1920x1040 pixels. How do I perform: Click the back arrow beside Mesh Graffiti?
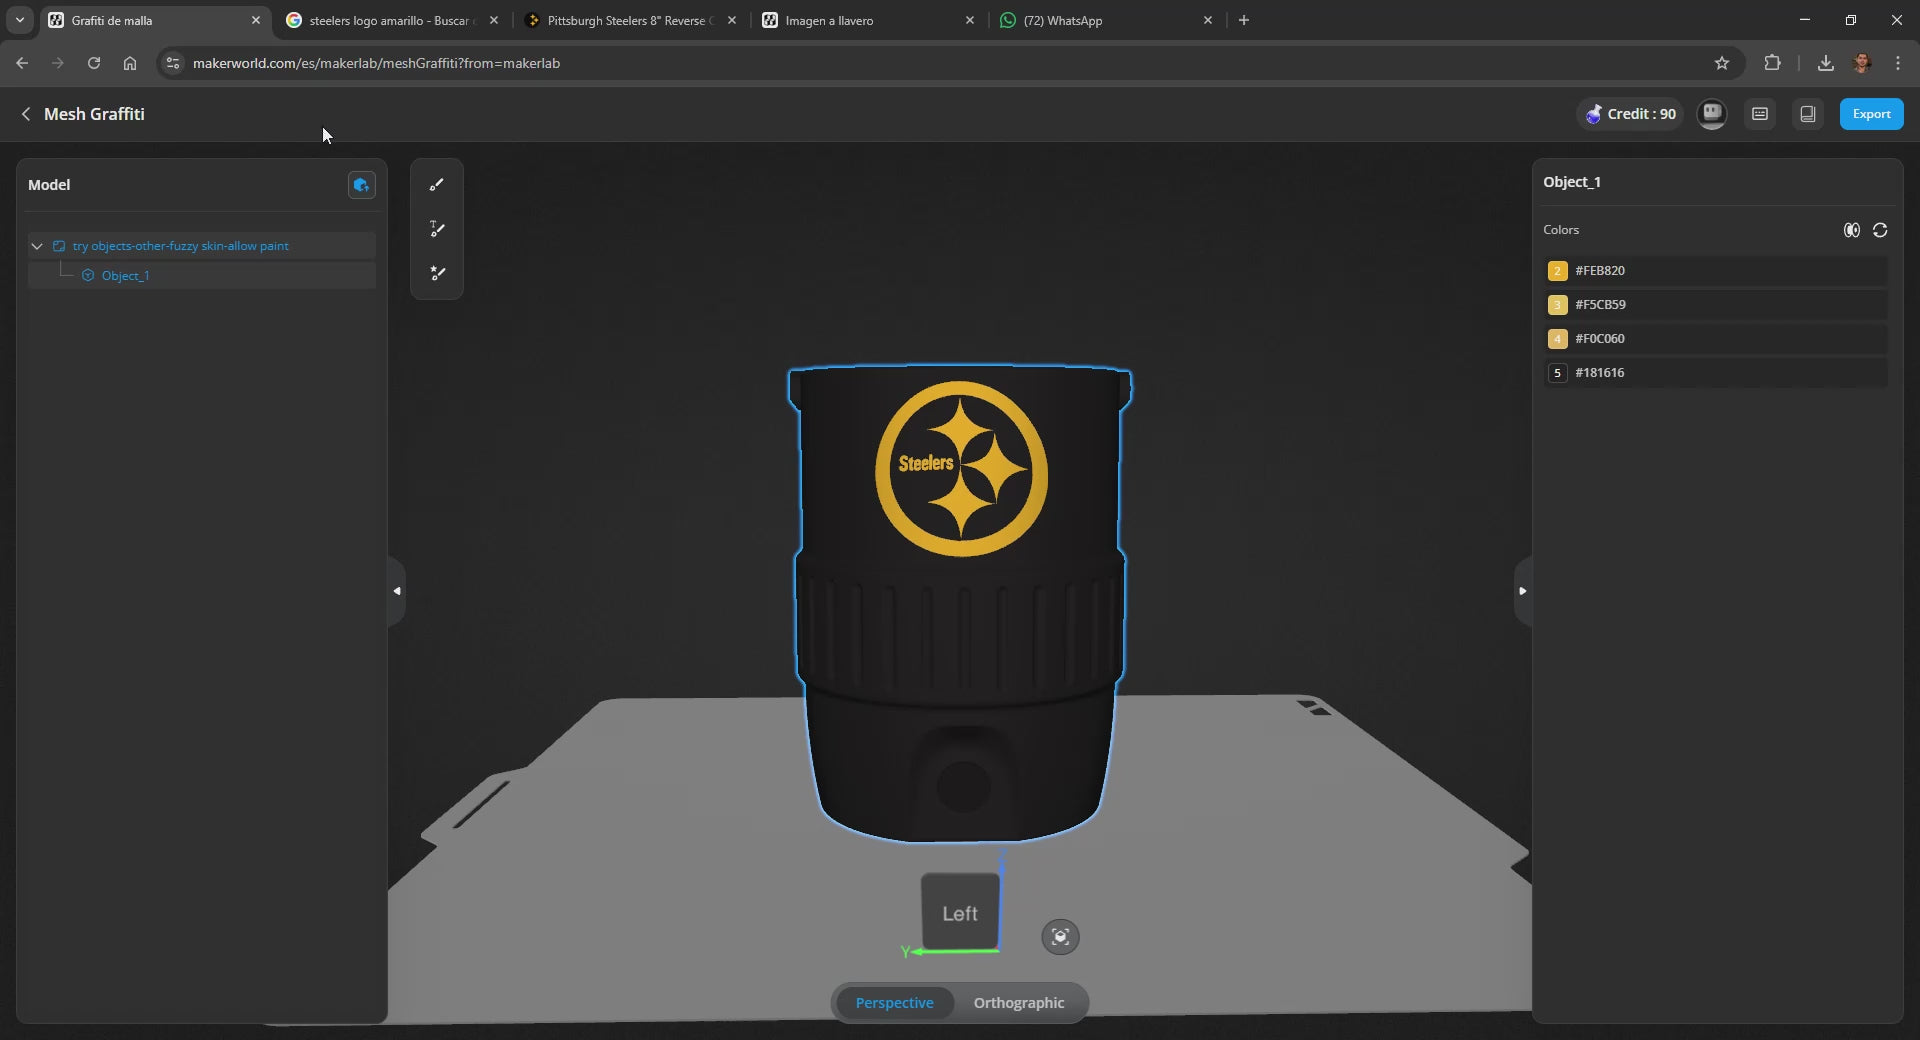click(26, 114)
